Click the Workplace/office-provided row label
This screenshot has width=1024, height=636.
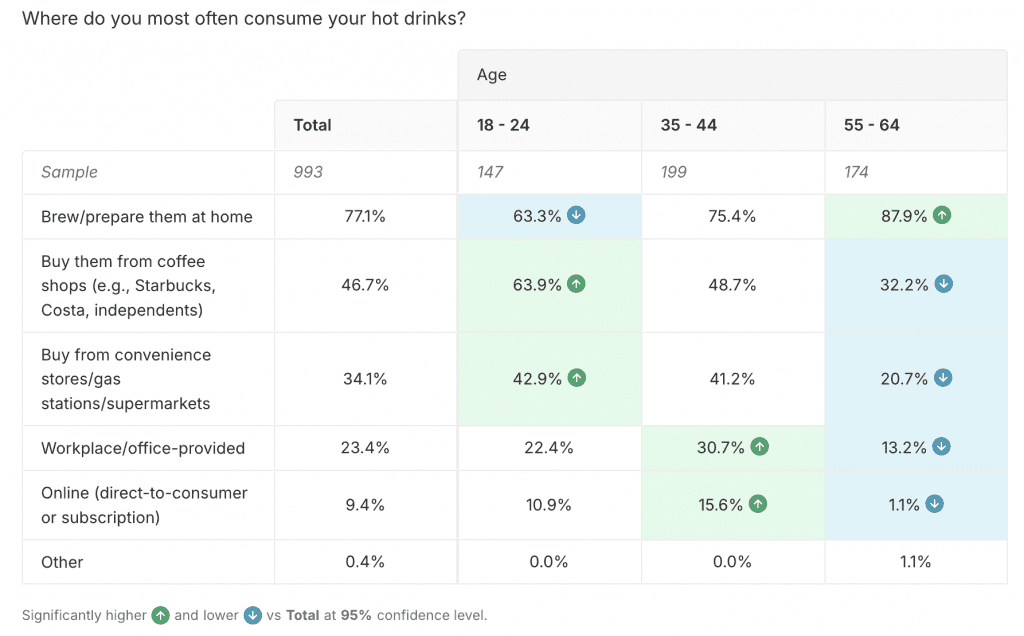point(143,448)
